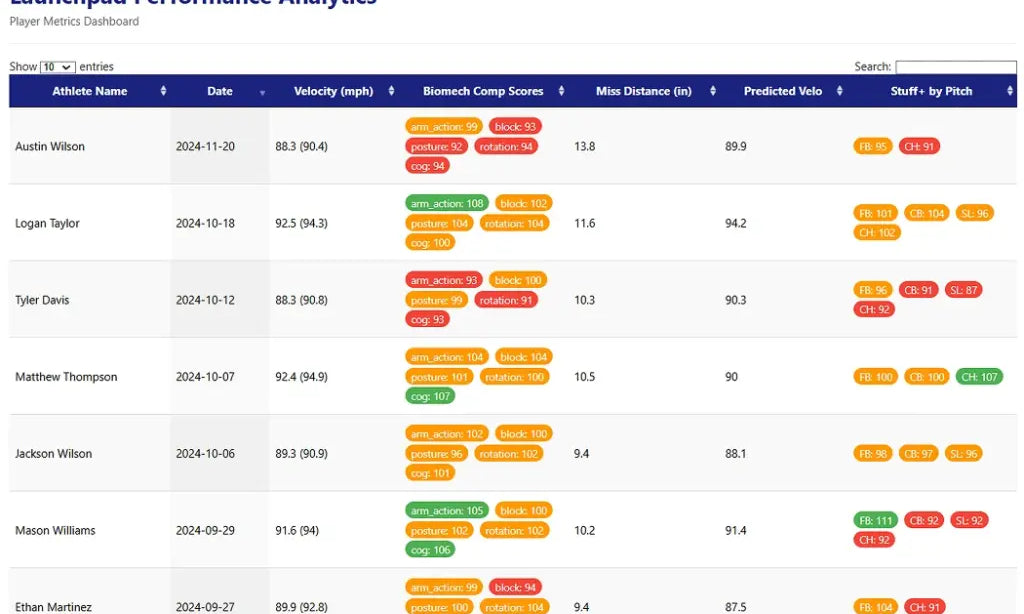1024x614 pixels.
Task: Sort Miss Distance (in) column arrows
Action: pos(713,91)
